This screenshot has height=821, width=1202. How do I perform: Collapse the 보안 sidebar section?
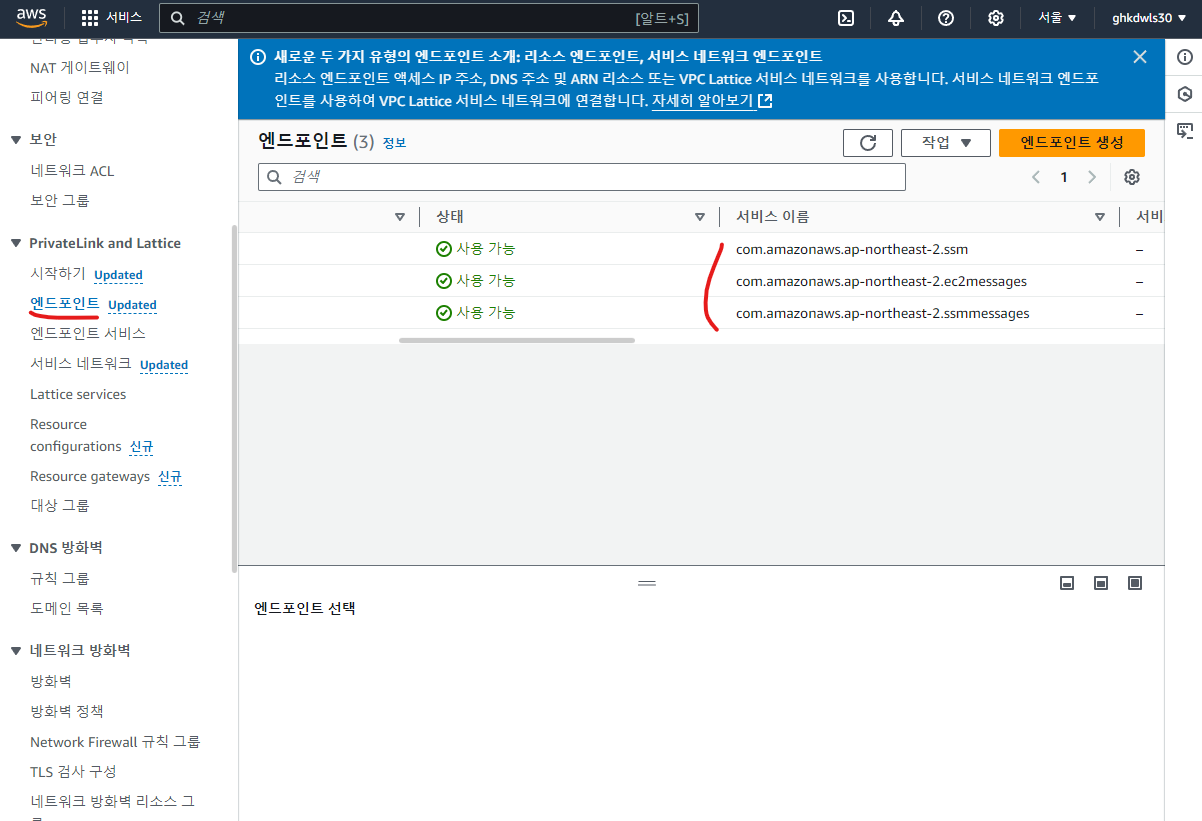pos(16,140)
